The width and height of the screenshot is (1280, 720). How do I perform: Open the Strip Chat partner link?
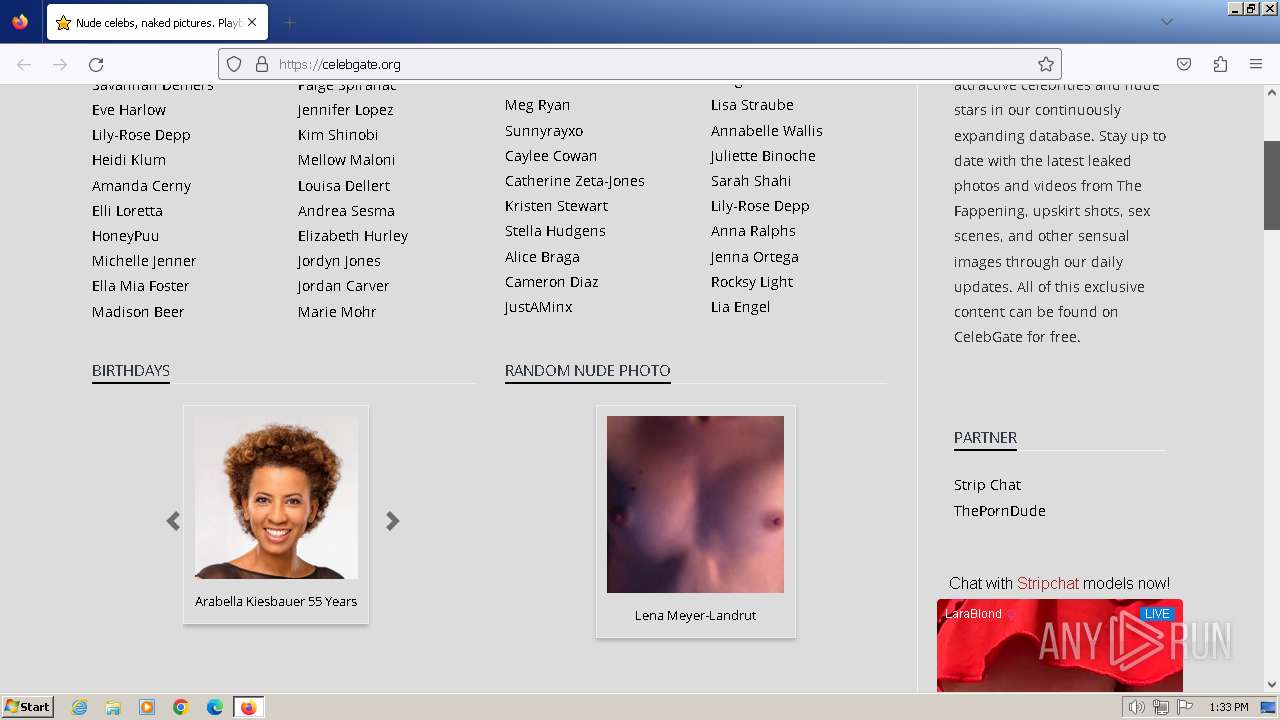(x=987, y=485)
